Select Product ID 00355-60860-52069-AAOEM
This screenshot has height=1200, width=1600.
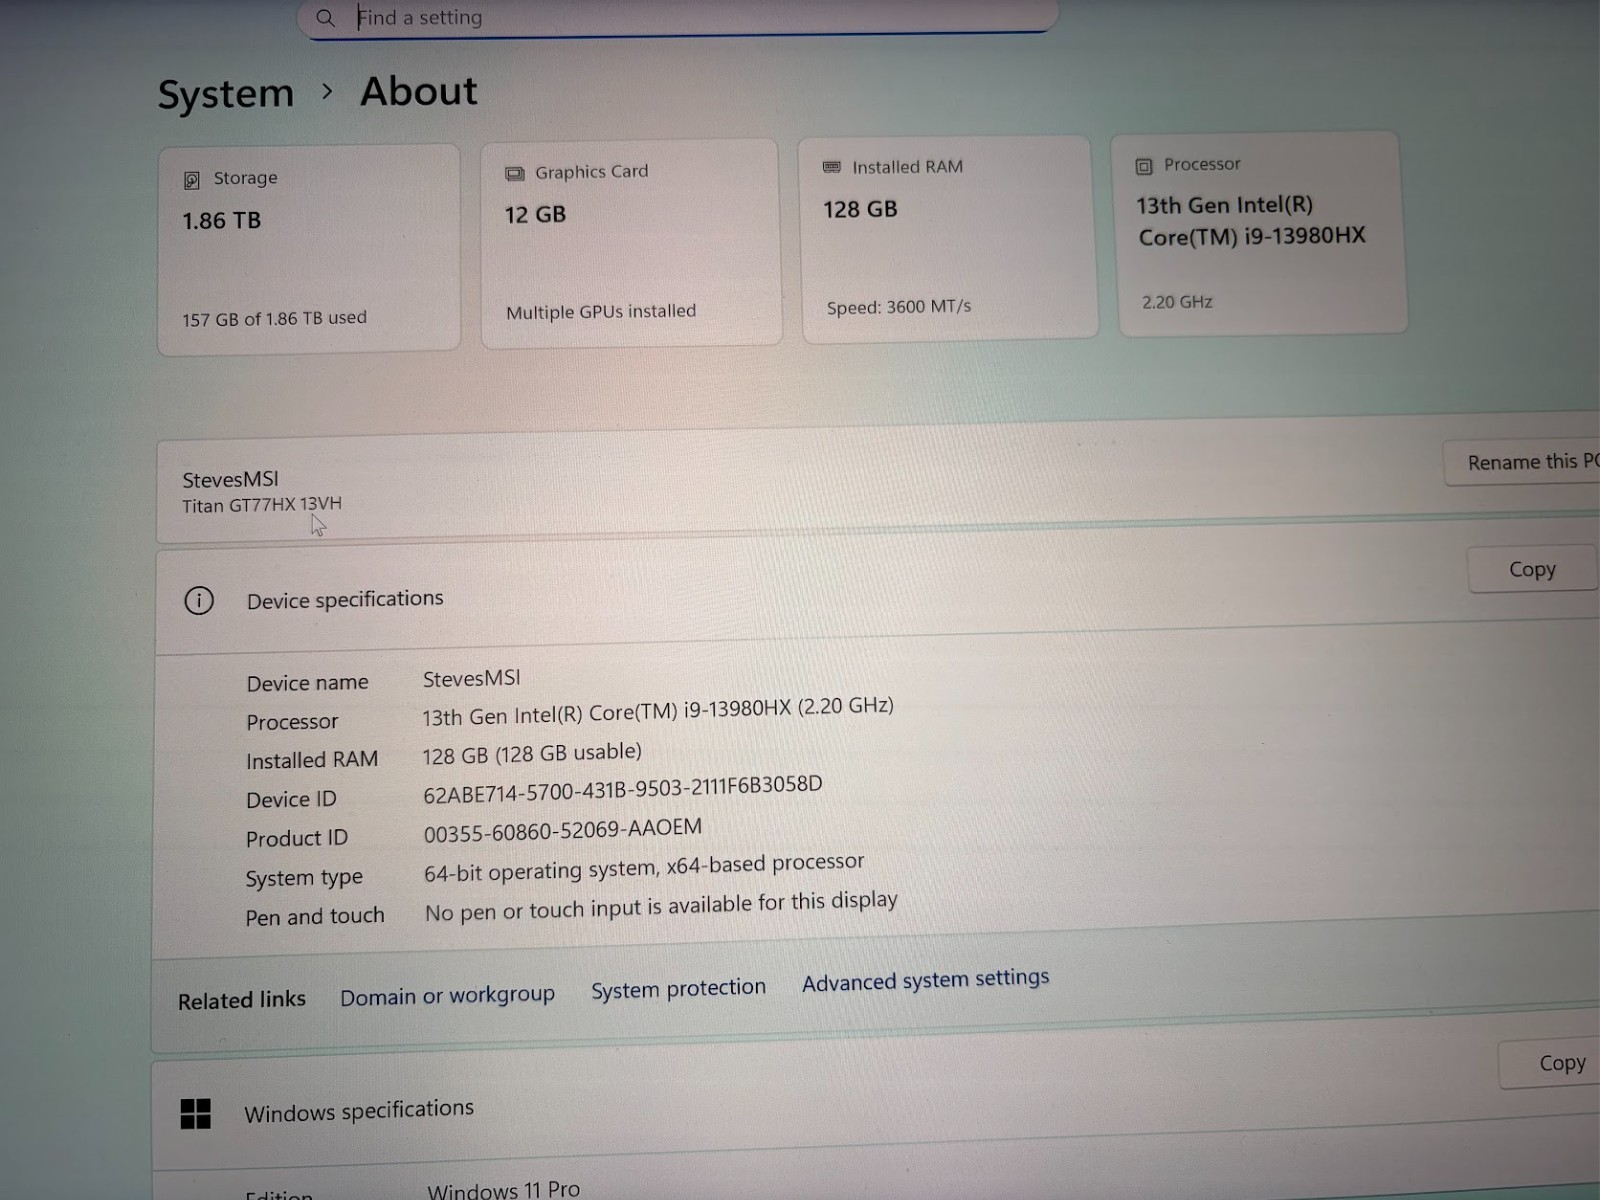pyautogui.click(x=562, y=831)
